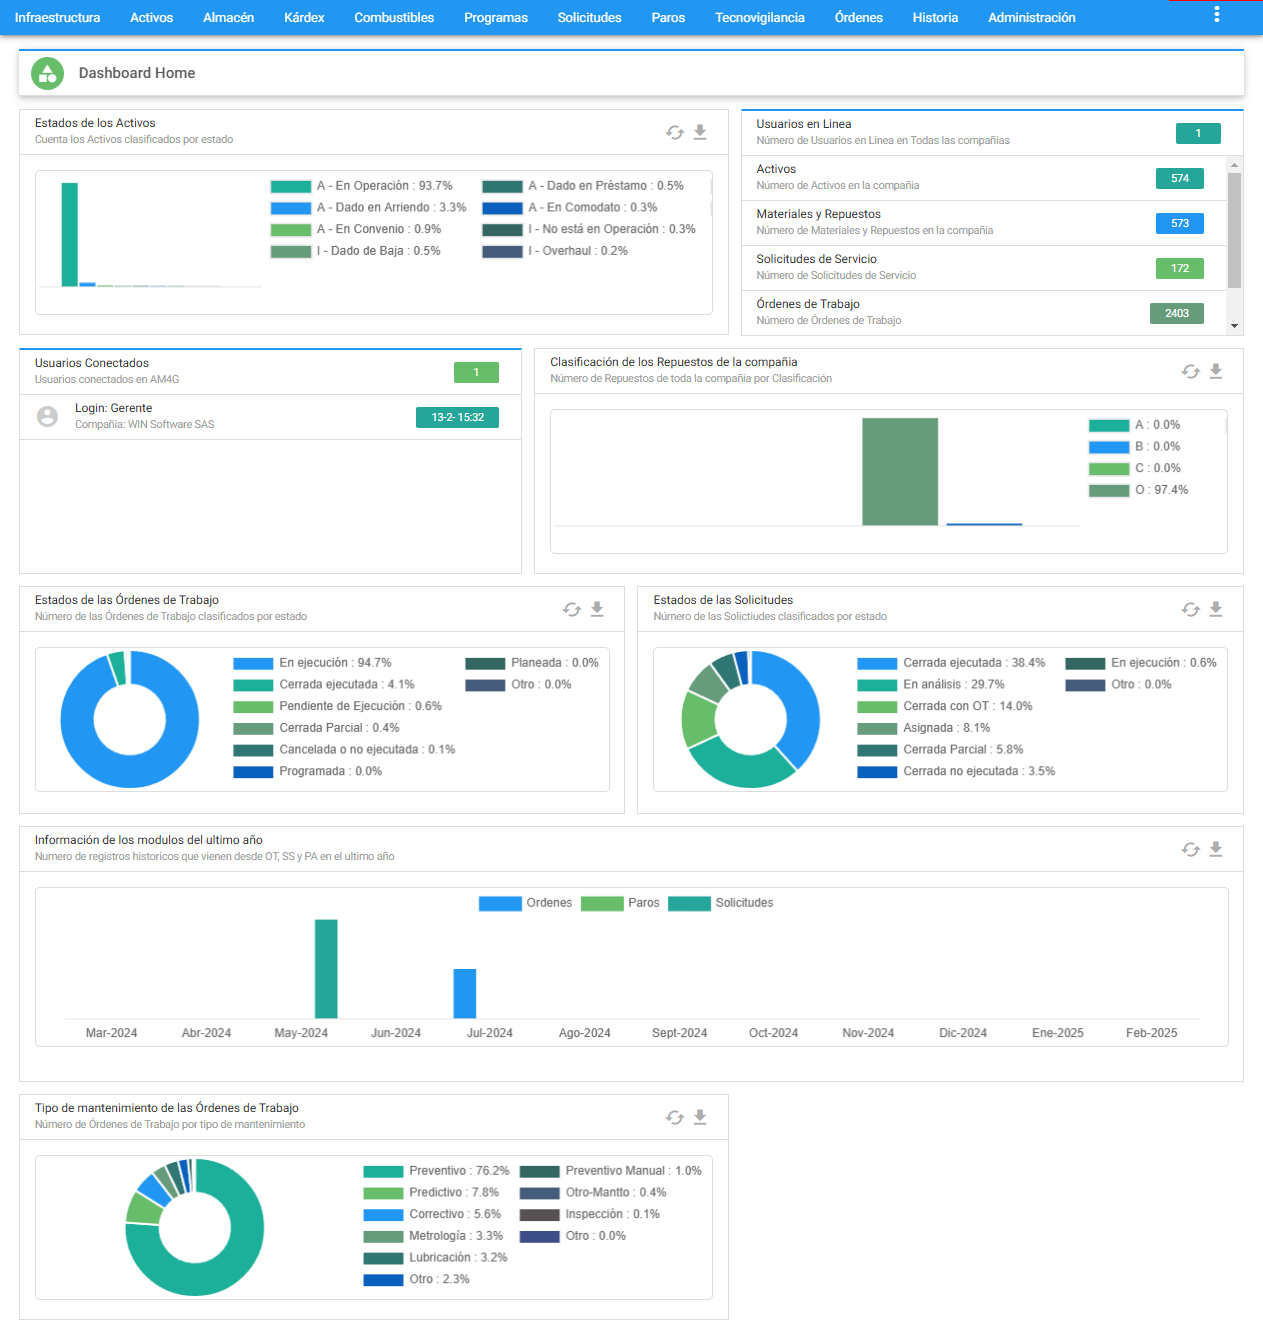Toggle 'A - En Operación' legend swatch
1263x1326 pixels.
[x=291, y=186]
